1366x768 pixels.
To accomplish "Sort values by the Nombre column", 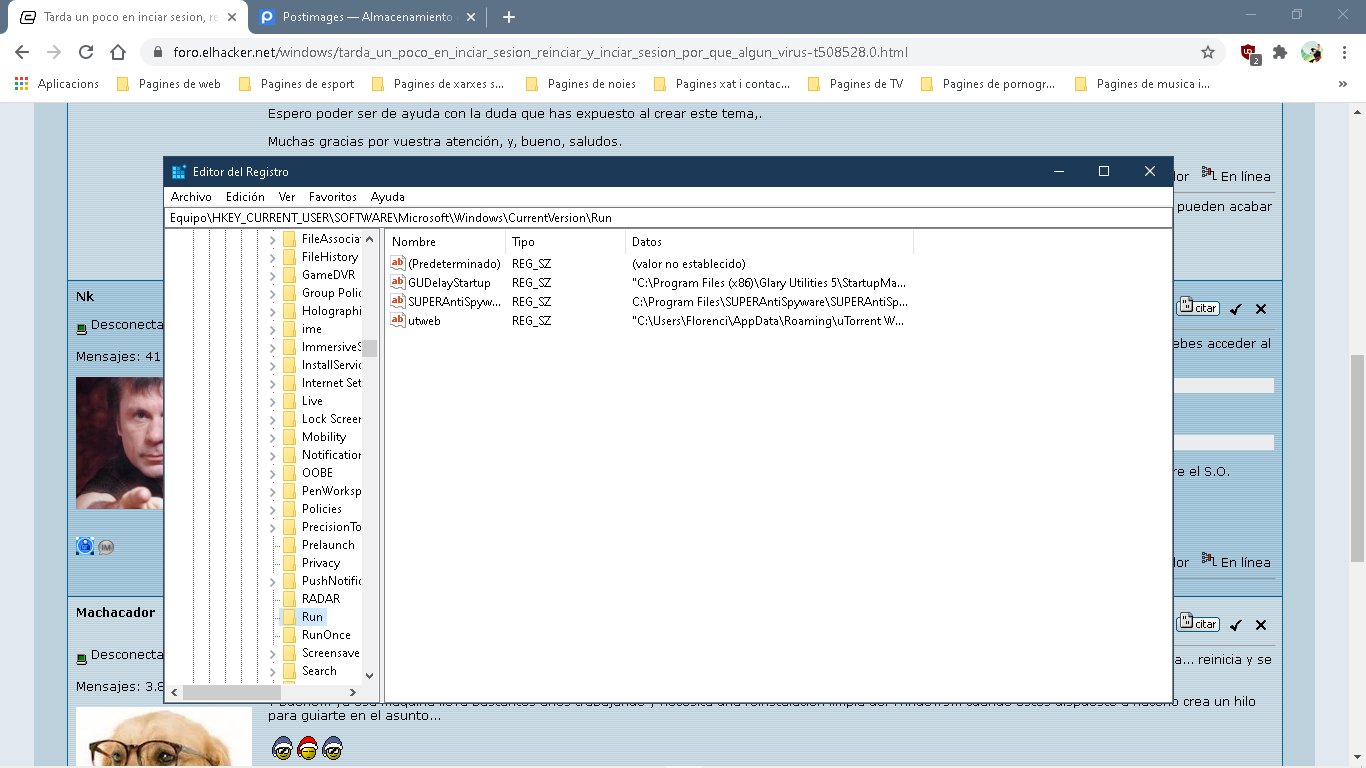I will click(446, 242).
